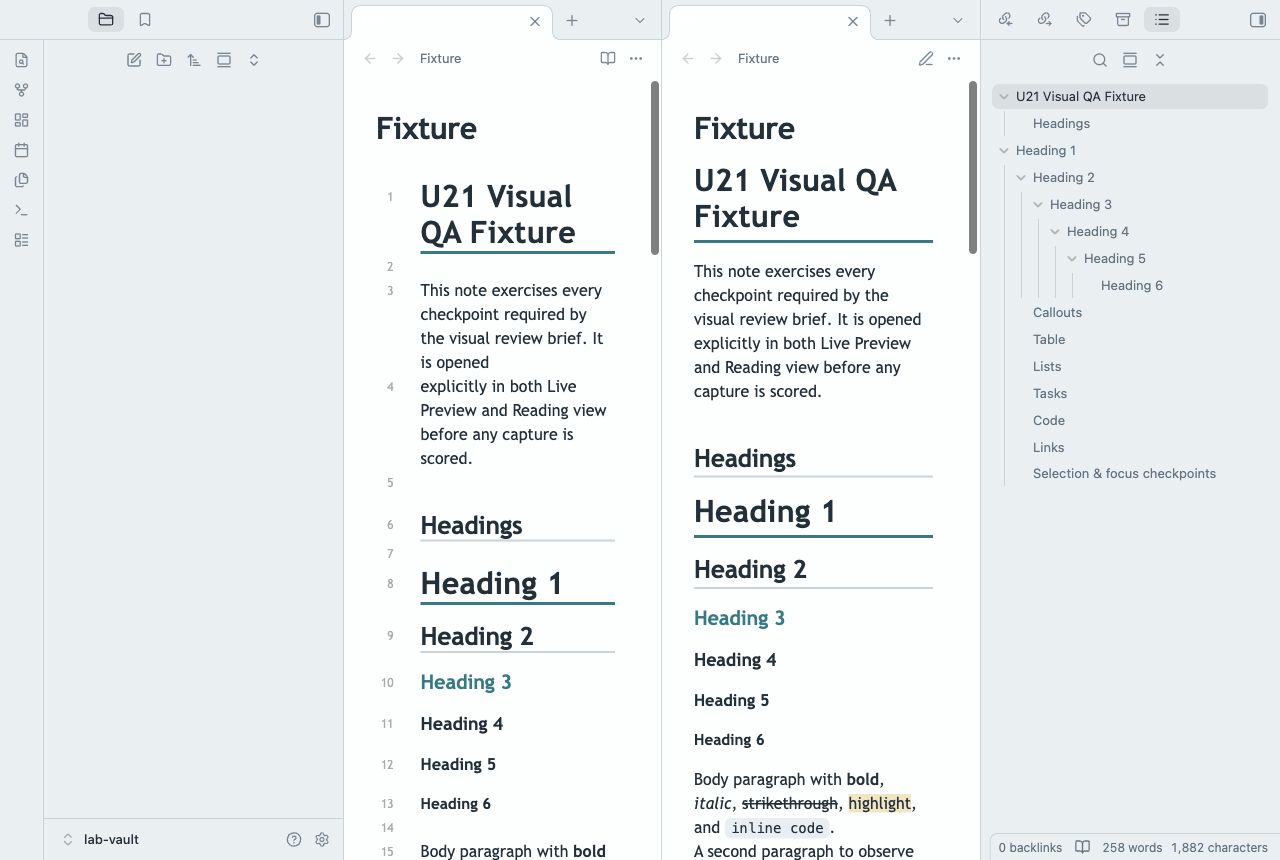Open the left pane tab list dropdown
This screenshot has height=860, width=1280.
pyautogui.click(x=640, y=20)
